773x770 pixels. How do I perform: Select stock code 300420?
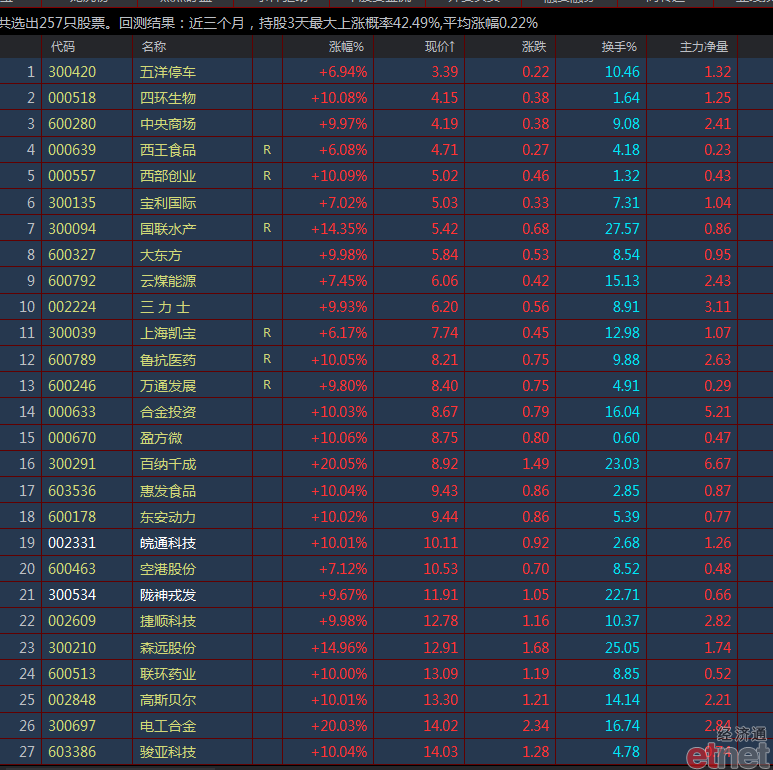[72, 72]
